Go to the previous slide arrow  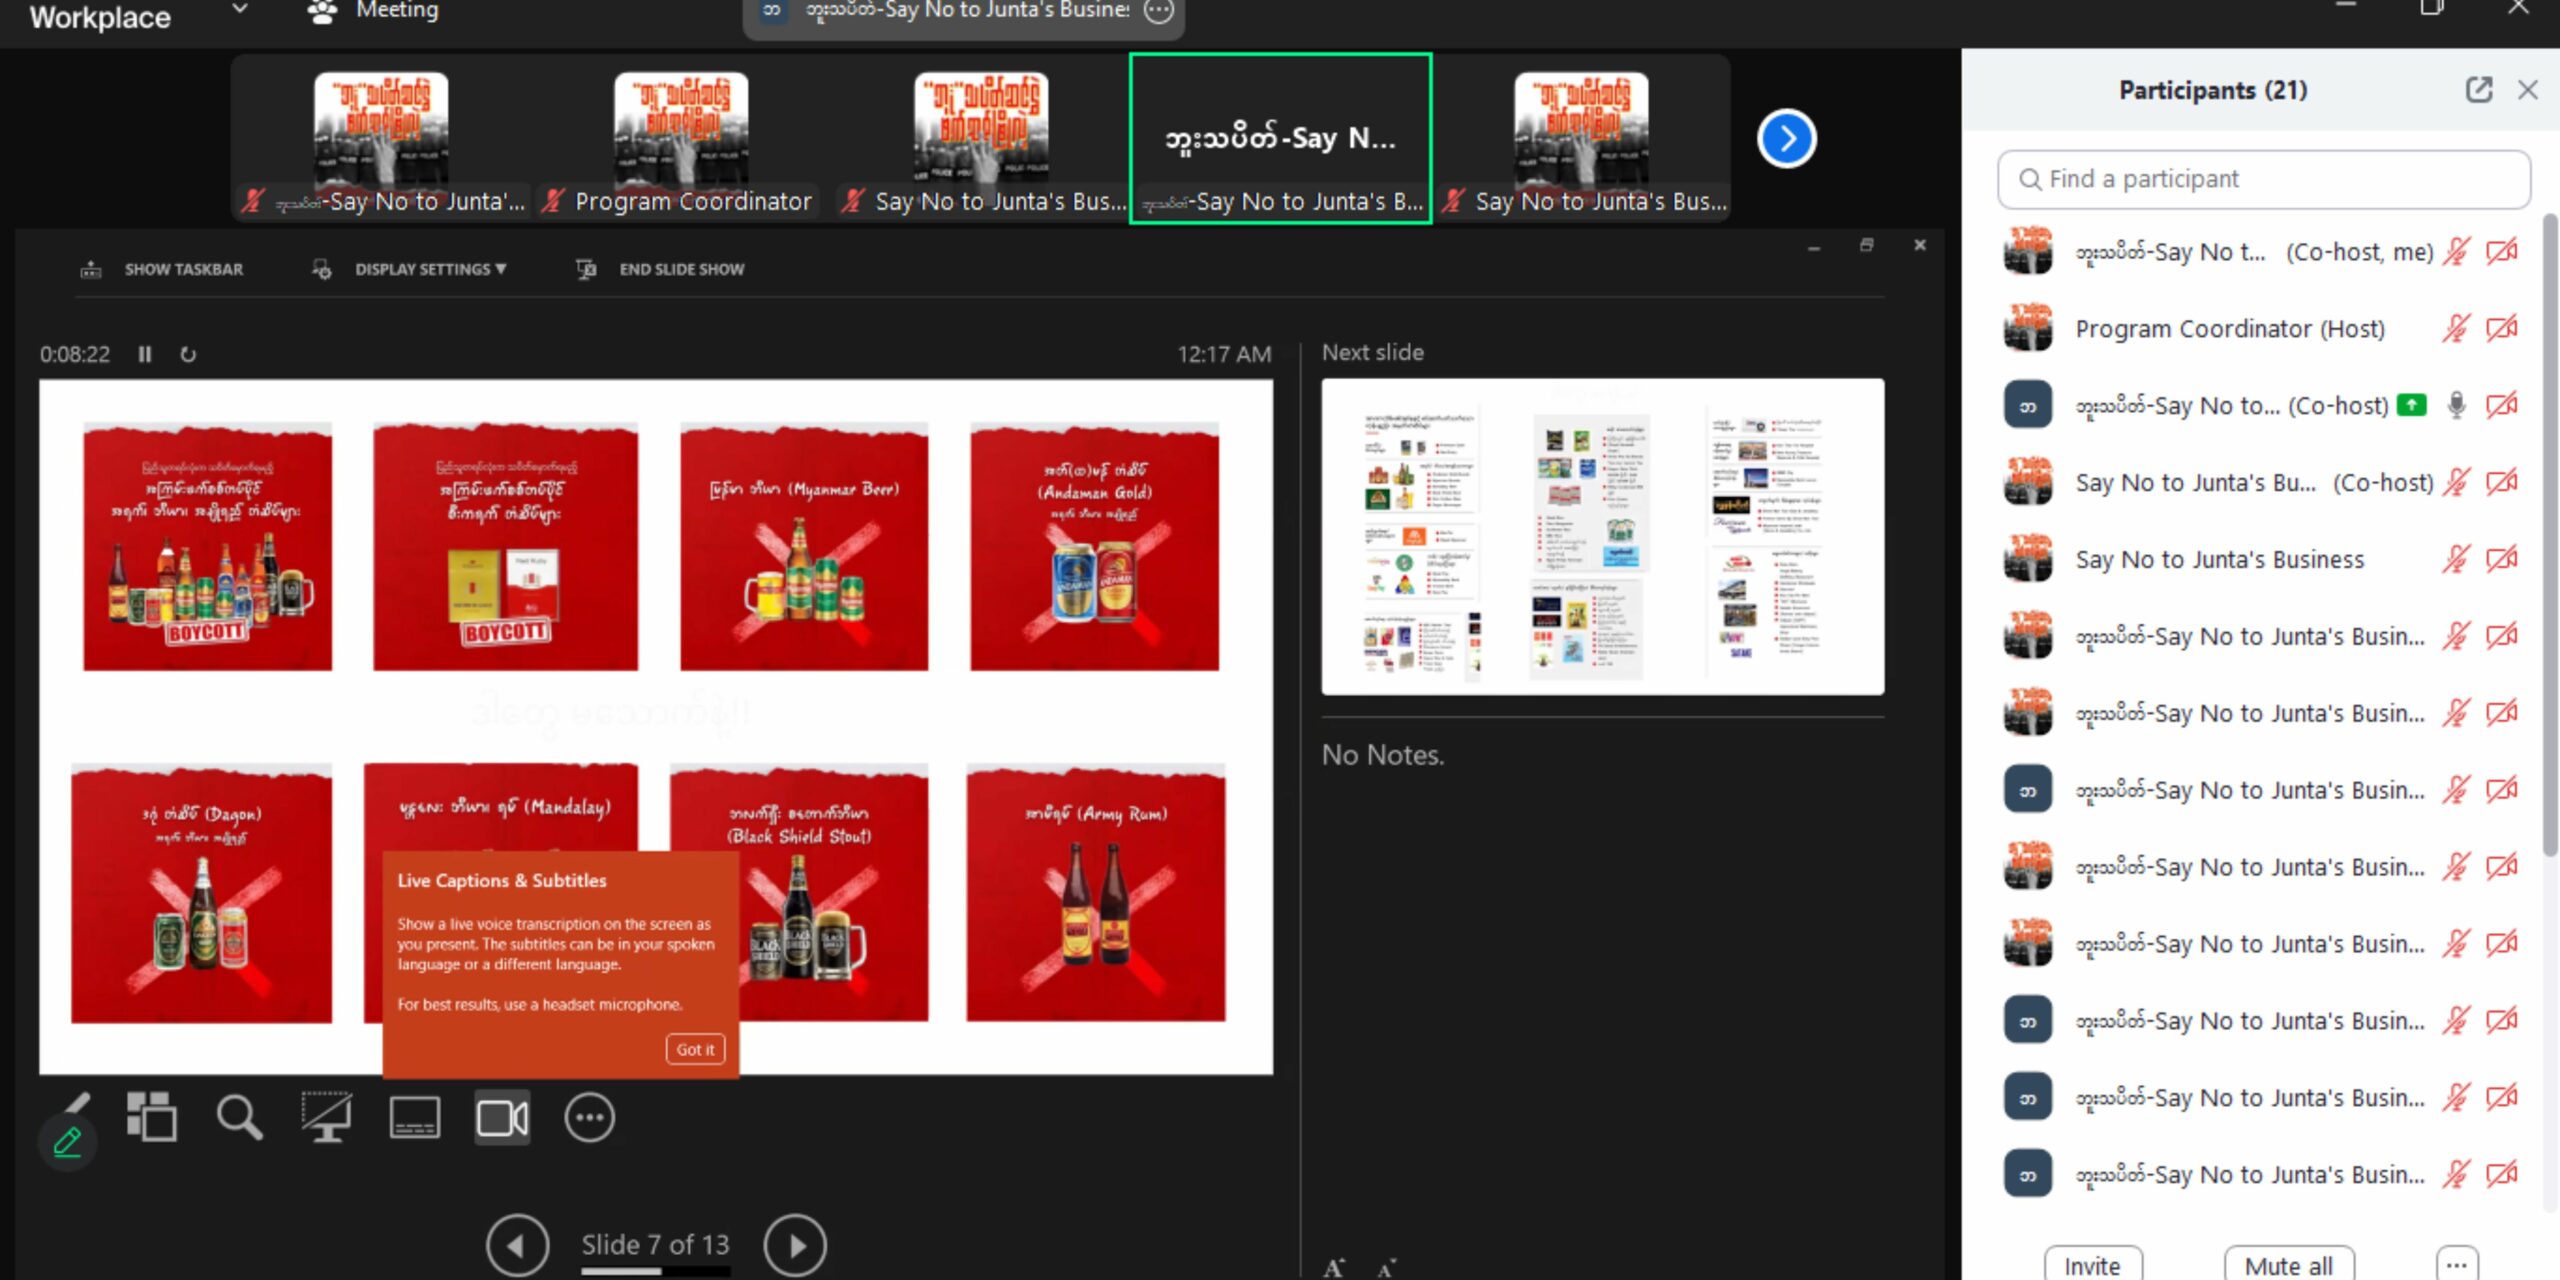(517, 1245)
